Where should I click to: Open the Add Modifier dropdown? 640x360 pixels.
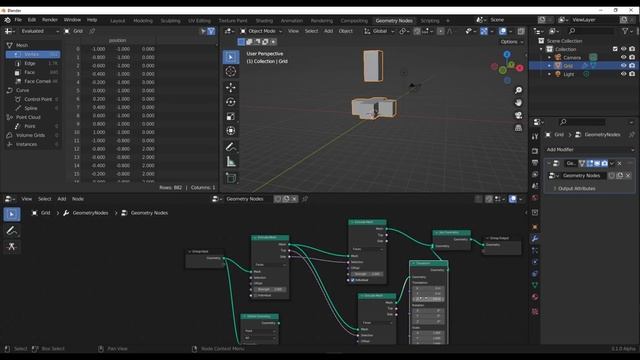590,150
